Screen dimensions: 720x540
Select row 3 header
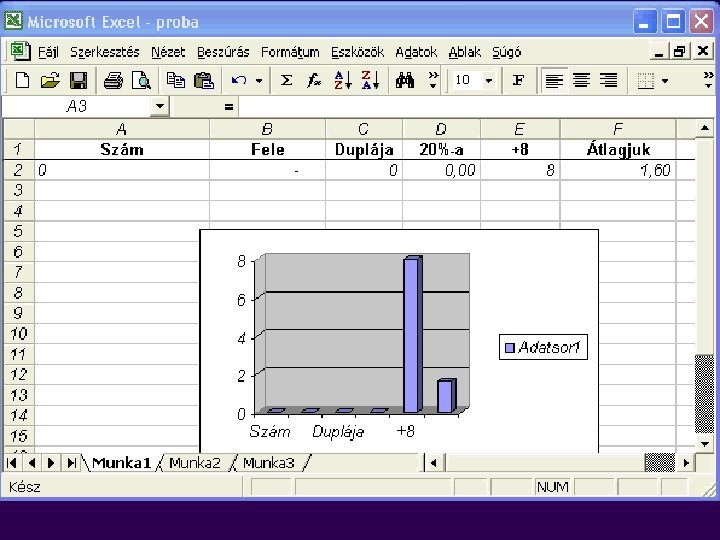point(18,190)
